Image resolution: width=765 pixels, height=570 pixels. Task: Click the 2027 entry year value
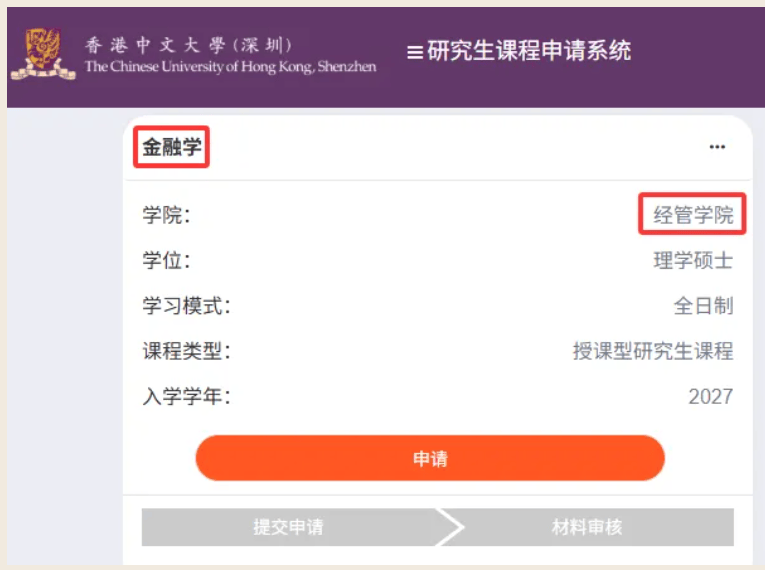[710, 397]
